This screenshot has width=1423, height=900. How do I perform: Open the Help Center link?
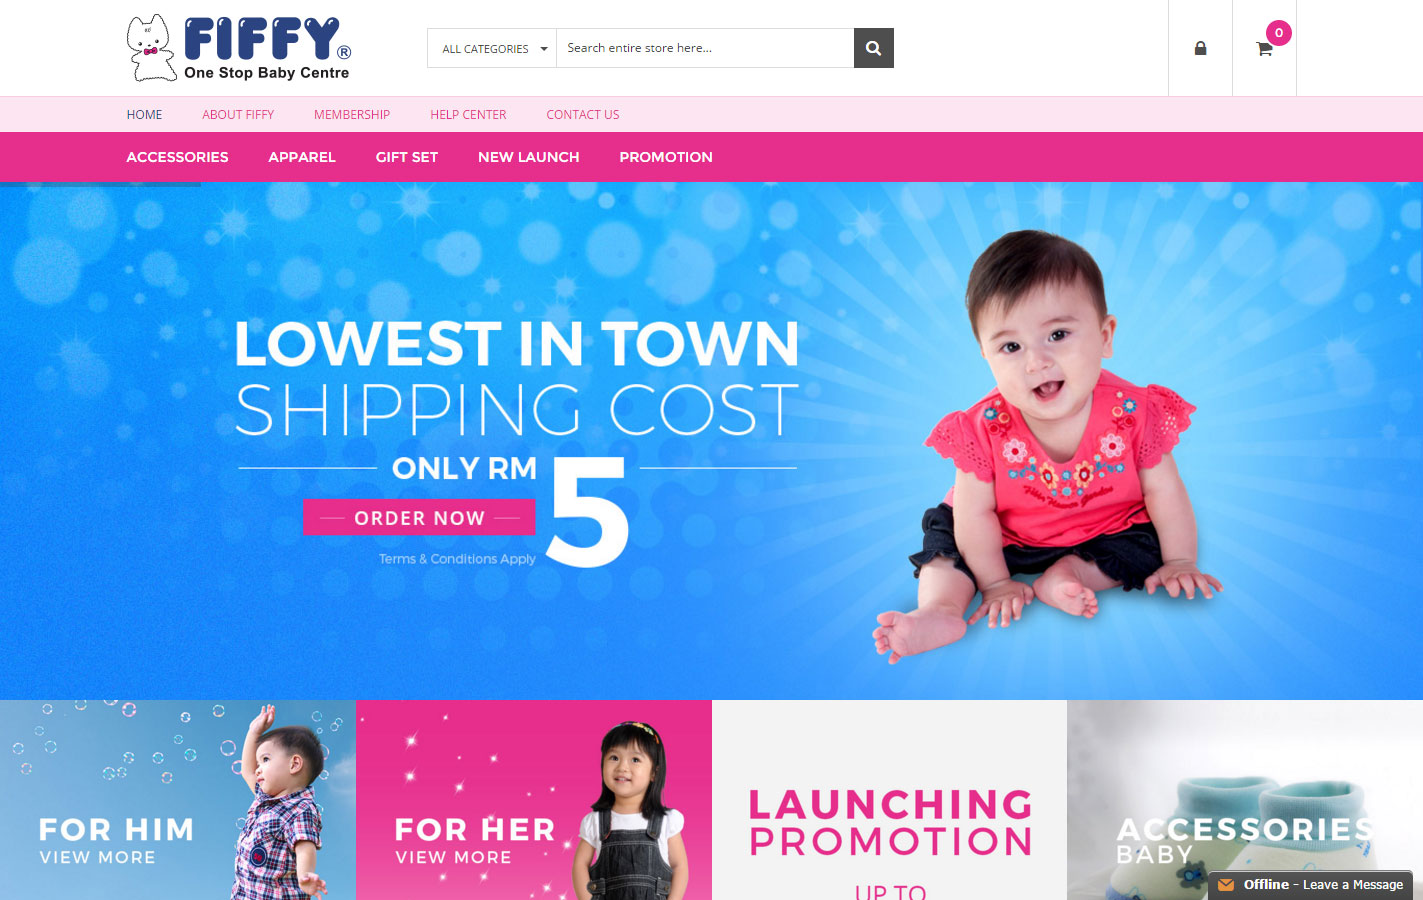[468, 115]
